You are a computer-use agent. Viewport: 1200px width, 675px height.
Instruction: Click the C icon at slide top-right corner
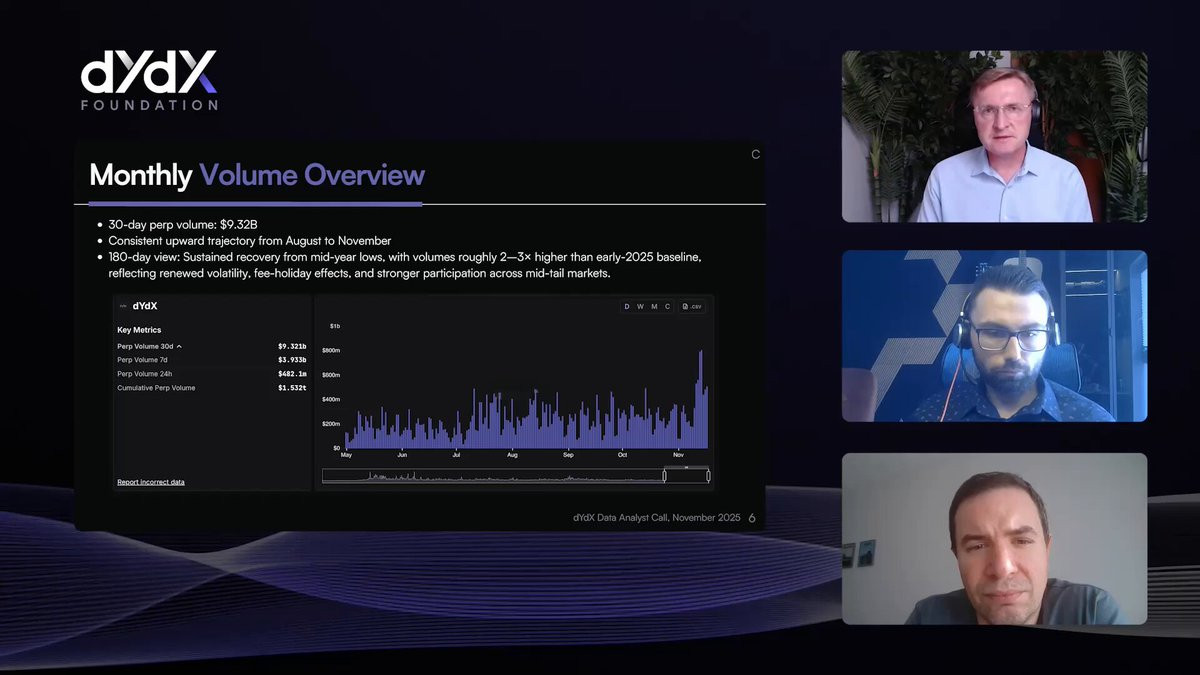point(756,154)
